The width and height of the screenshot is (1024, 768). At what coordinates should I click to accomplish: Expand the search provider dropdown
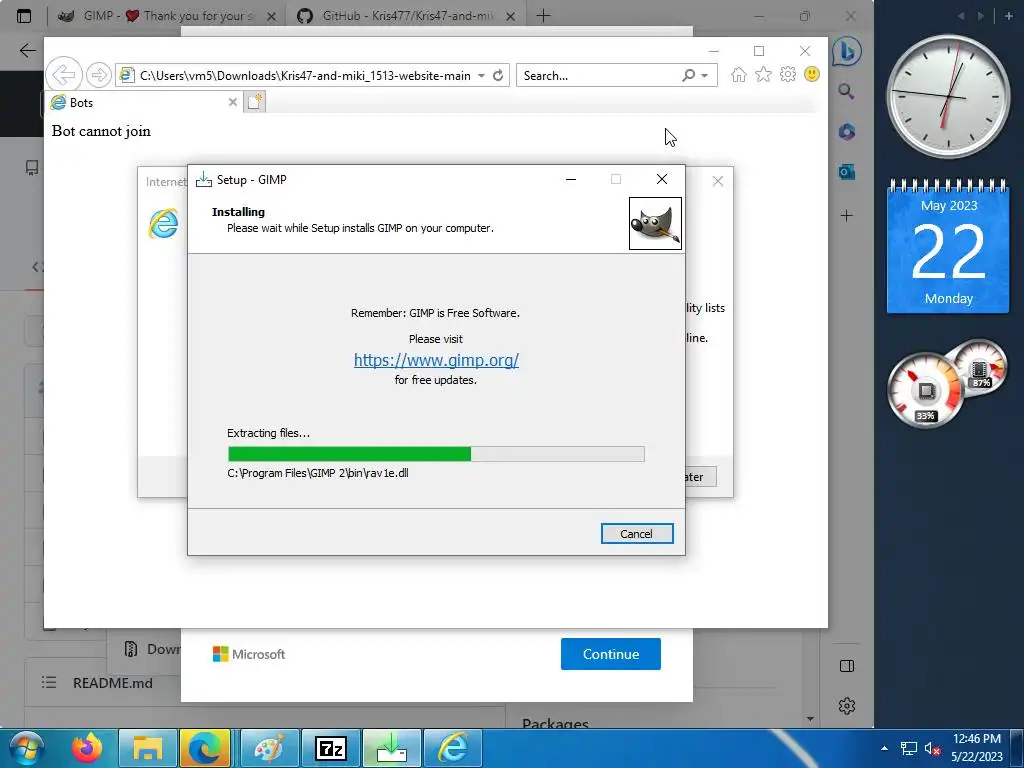705,76
